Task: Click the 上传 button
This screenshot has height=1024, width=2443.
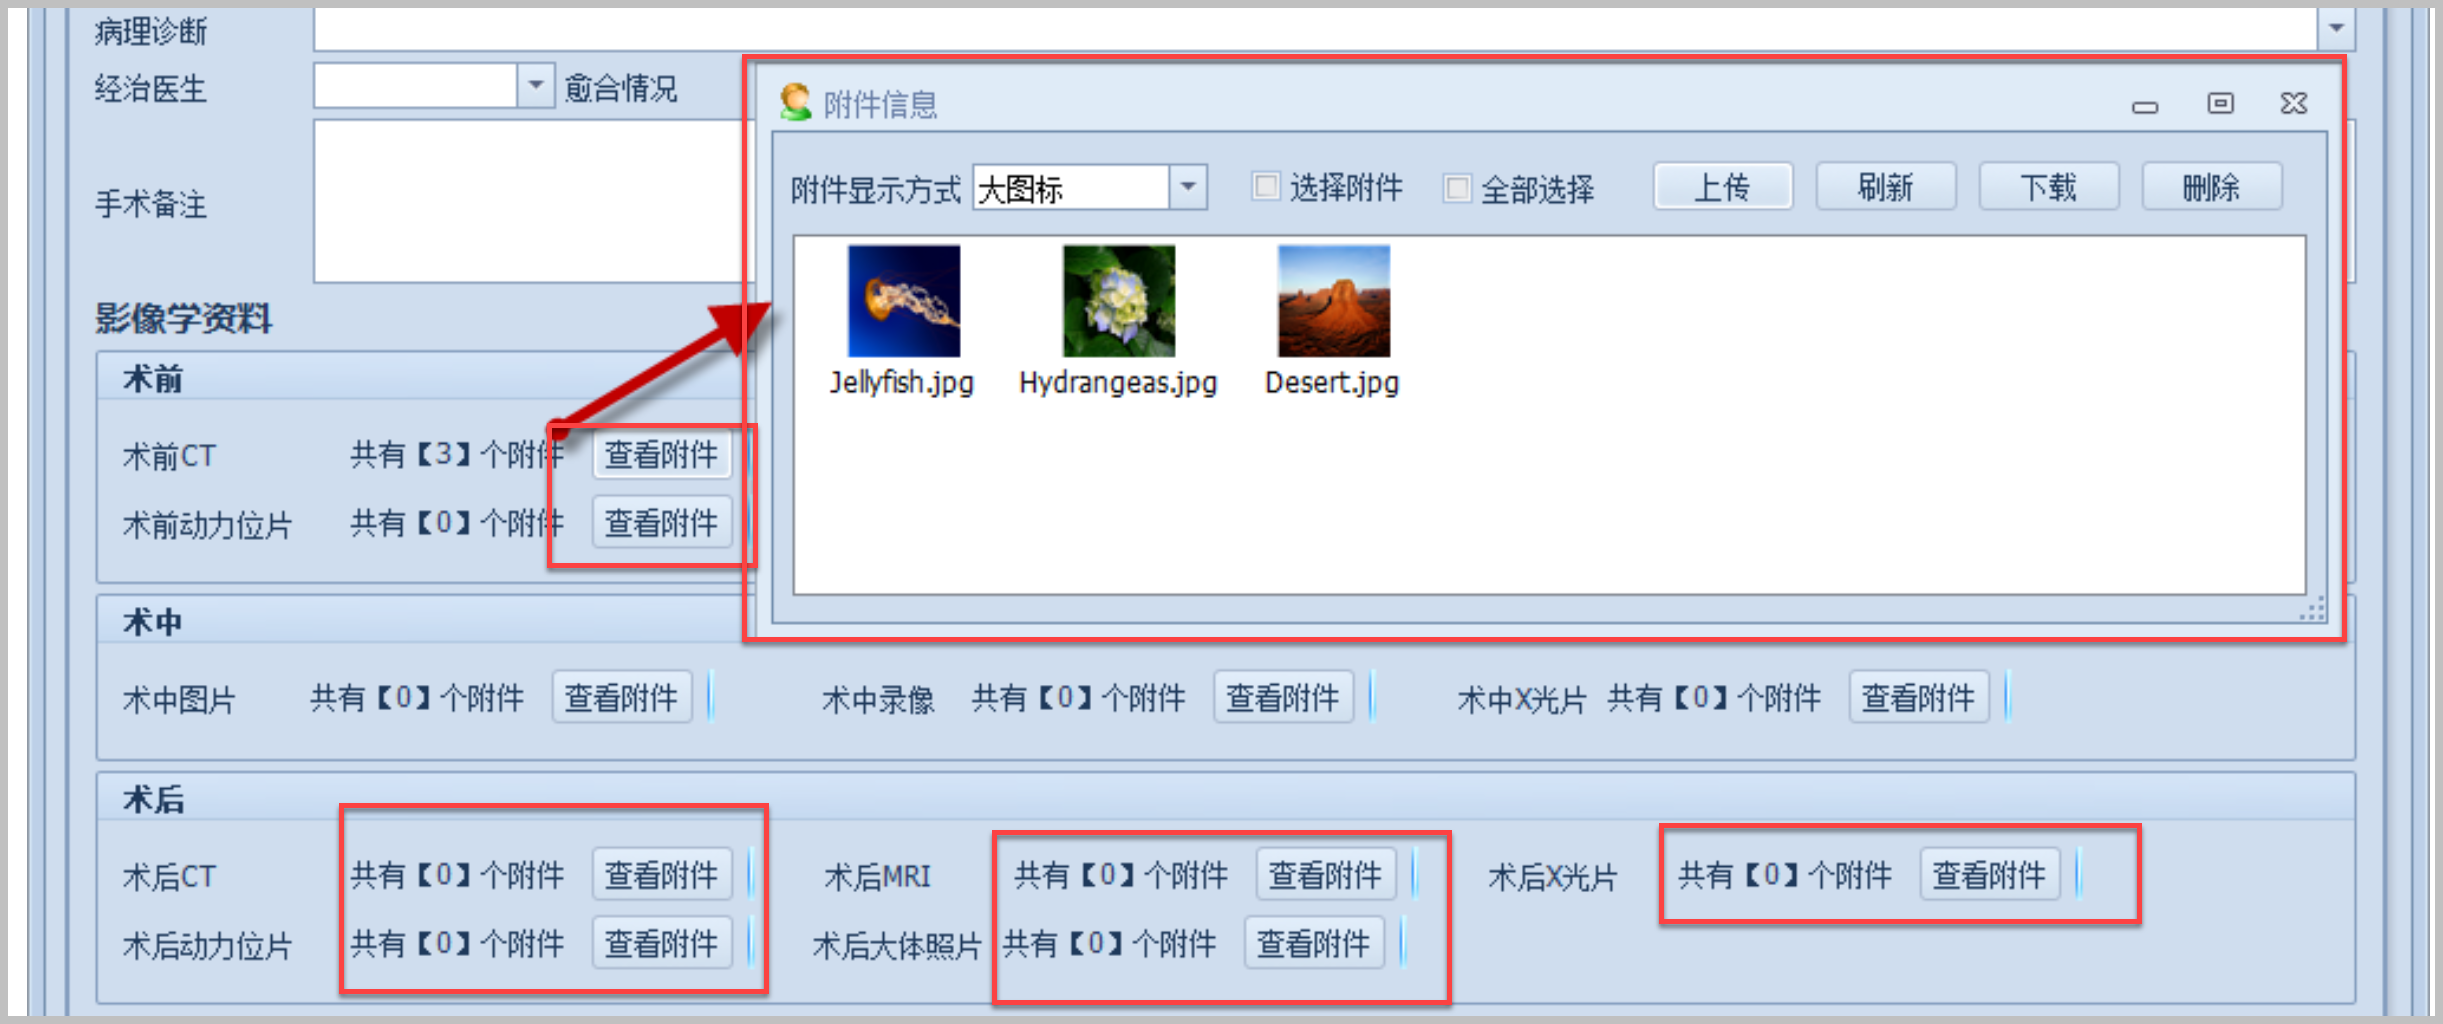Action: point(1723,186)
